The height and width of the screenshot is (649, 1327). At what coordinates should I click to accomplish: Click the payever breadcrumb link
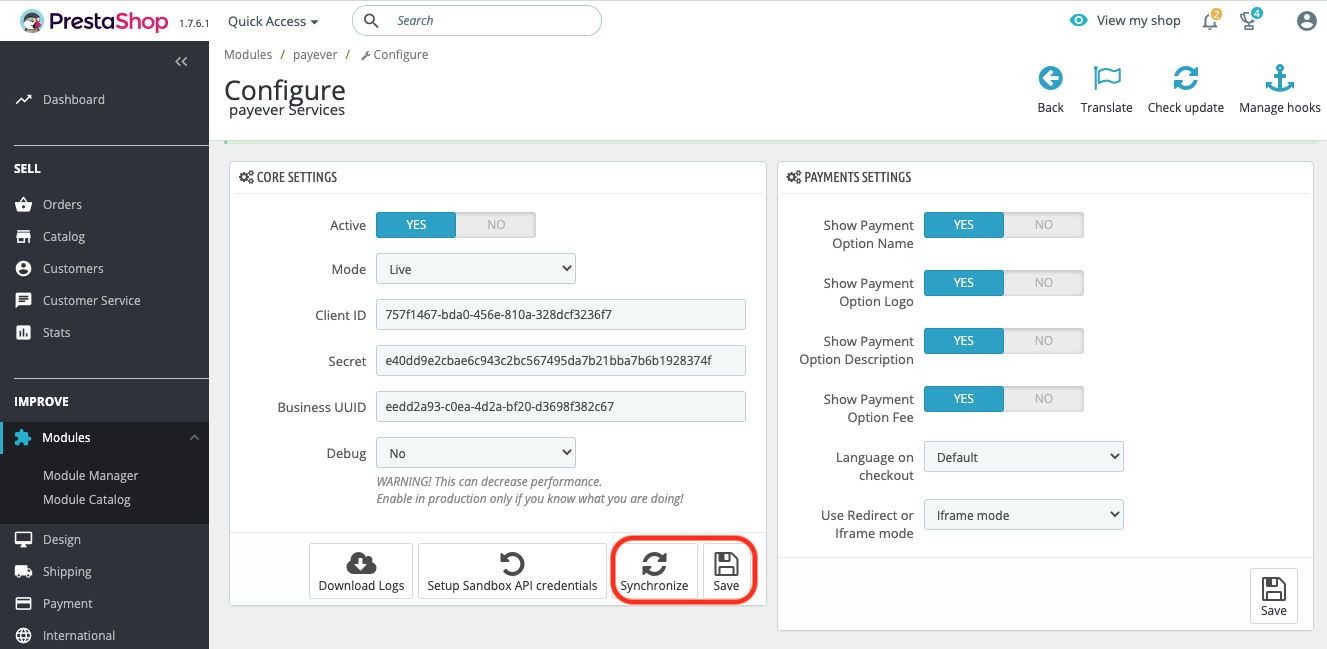pos(315,55)
